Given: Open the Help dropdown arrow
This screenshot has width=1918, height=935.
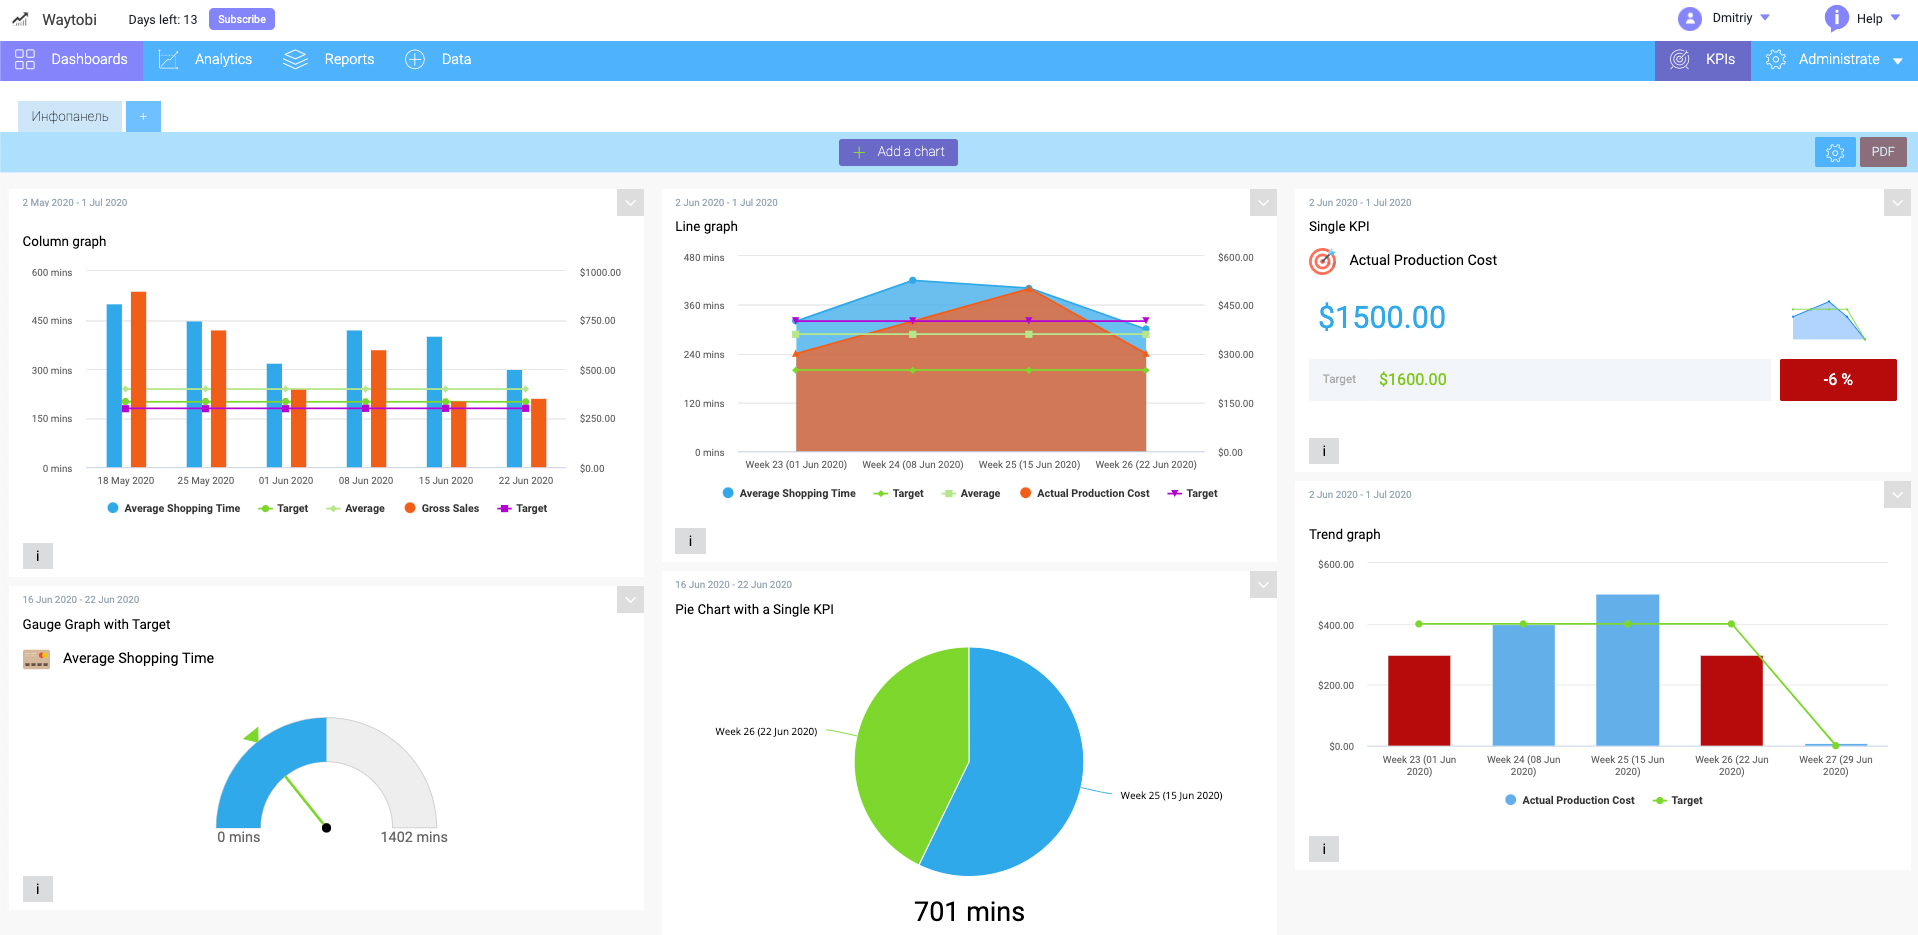Looking at the screenshot, I should 1895,18.
